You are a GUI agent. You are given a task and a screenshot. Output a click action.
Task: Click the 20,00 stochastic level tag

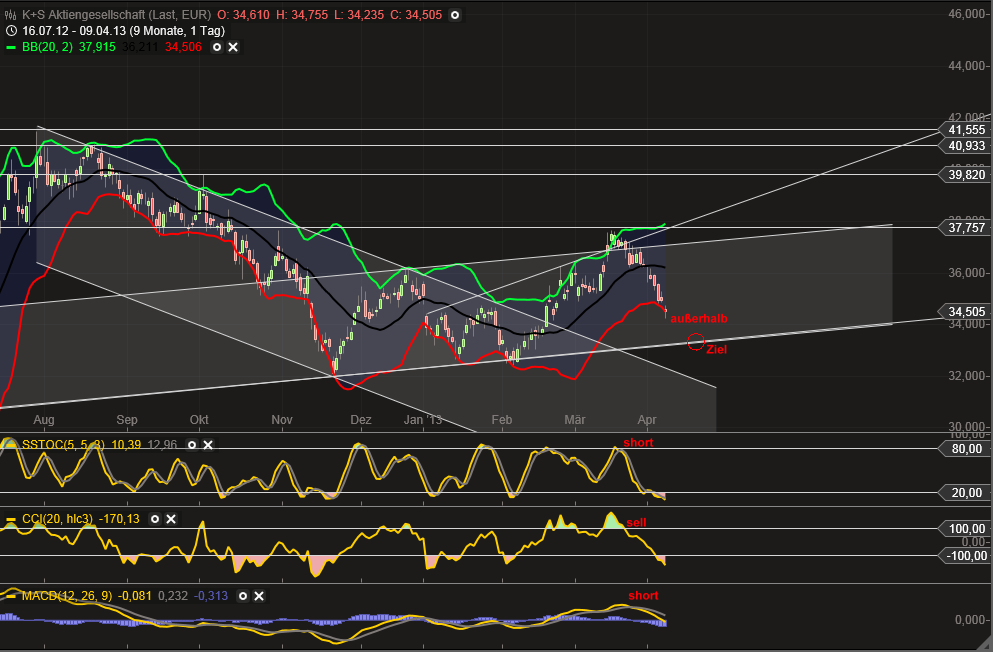966,492
